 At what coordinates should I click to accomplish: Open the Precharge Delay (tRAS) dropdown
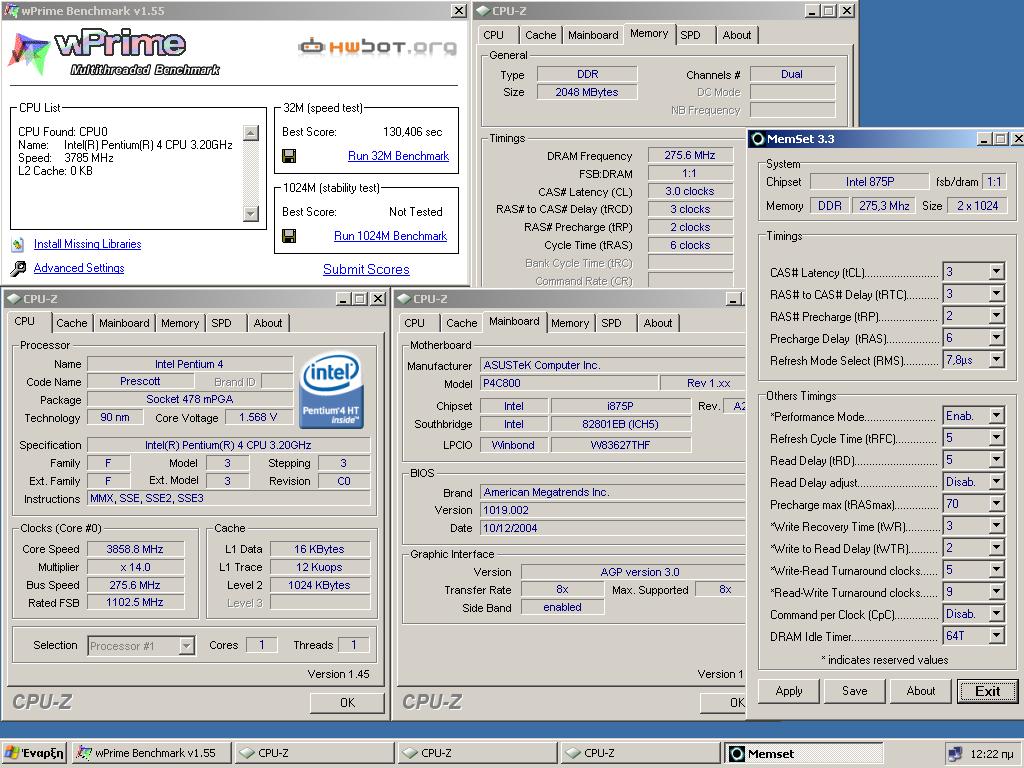click(996, 339)
